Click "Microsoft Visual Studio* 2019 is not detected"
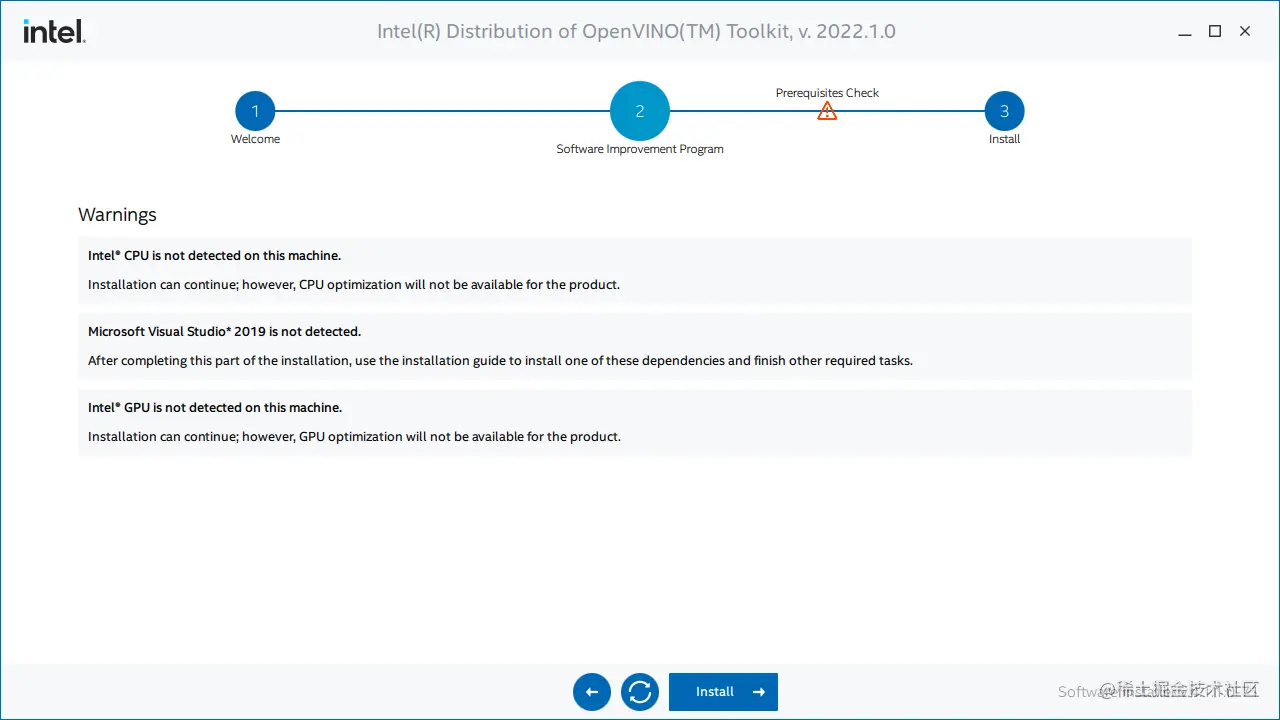The image size is (1280, 720). point(224,332)
